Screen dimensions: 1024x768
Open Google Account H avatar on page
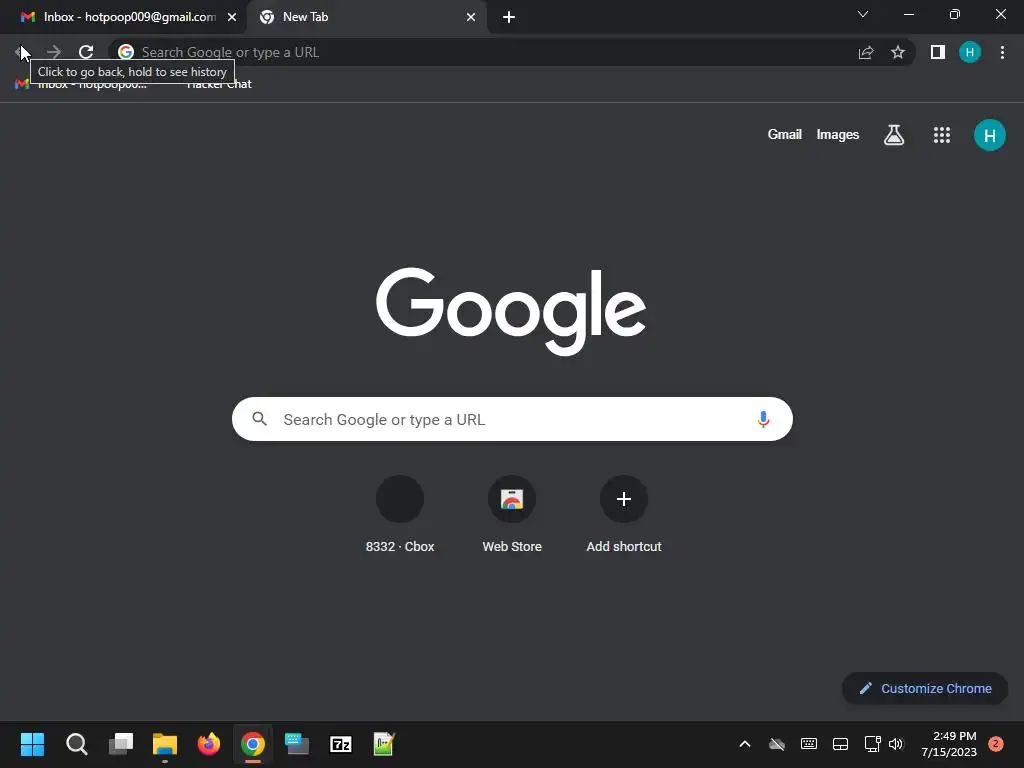point(990,135)
